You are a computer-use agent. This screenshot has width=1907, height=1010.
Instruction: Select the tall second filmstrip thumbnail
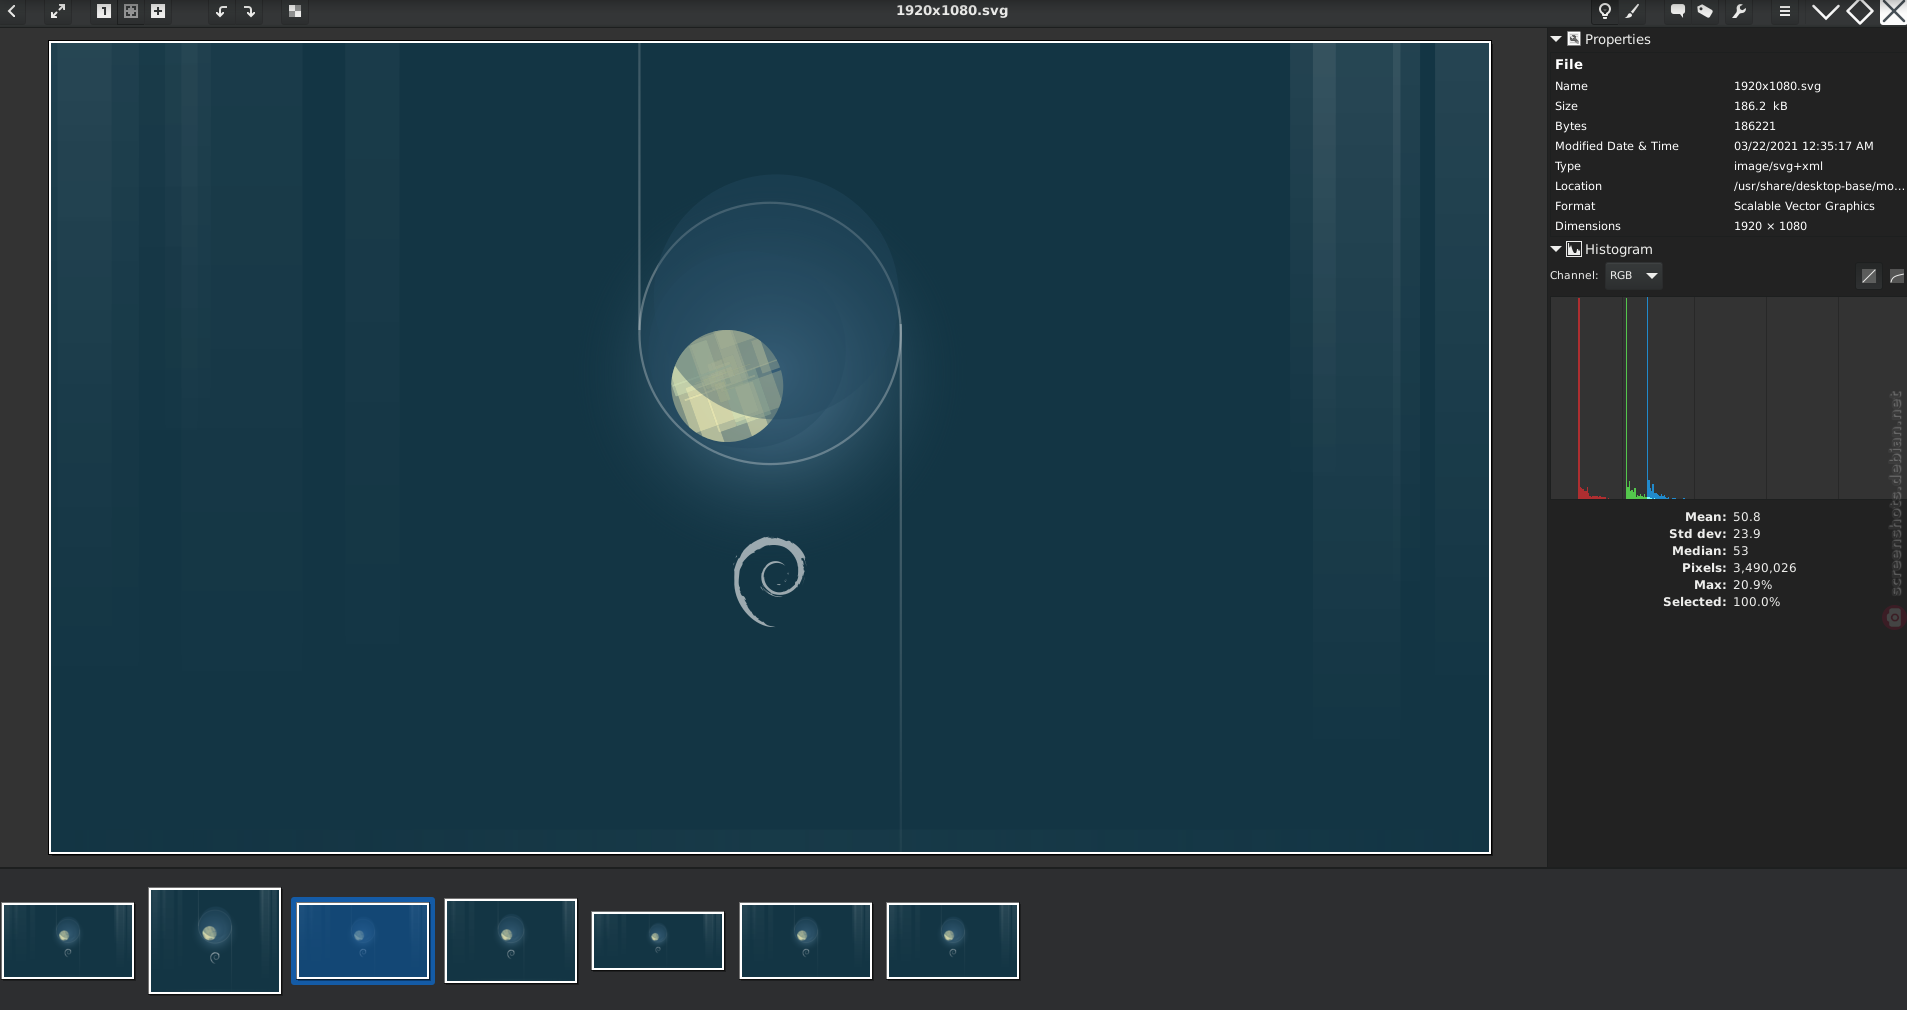pyautogui.click(x=215, y=941)
